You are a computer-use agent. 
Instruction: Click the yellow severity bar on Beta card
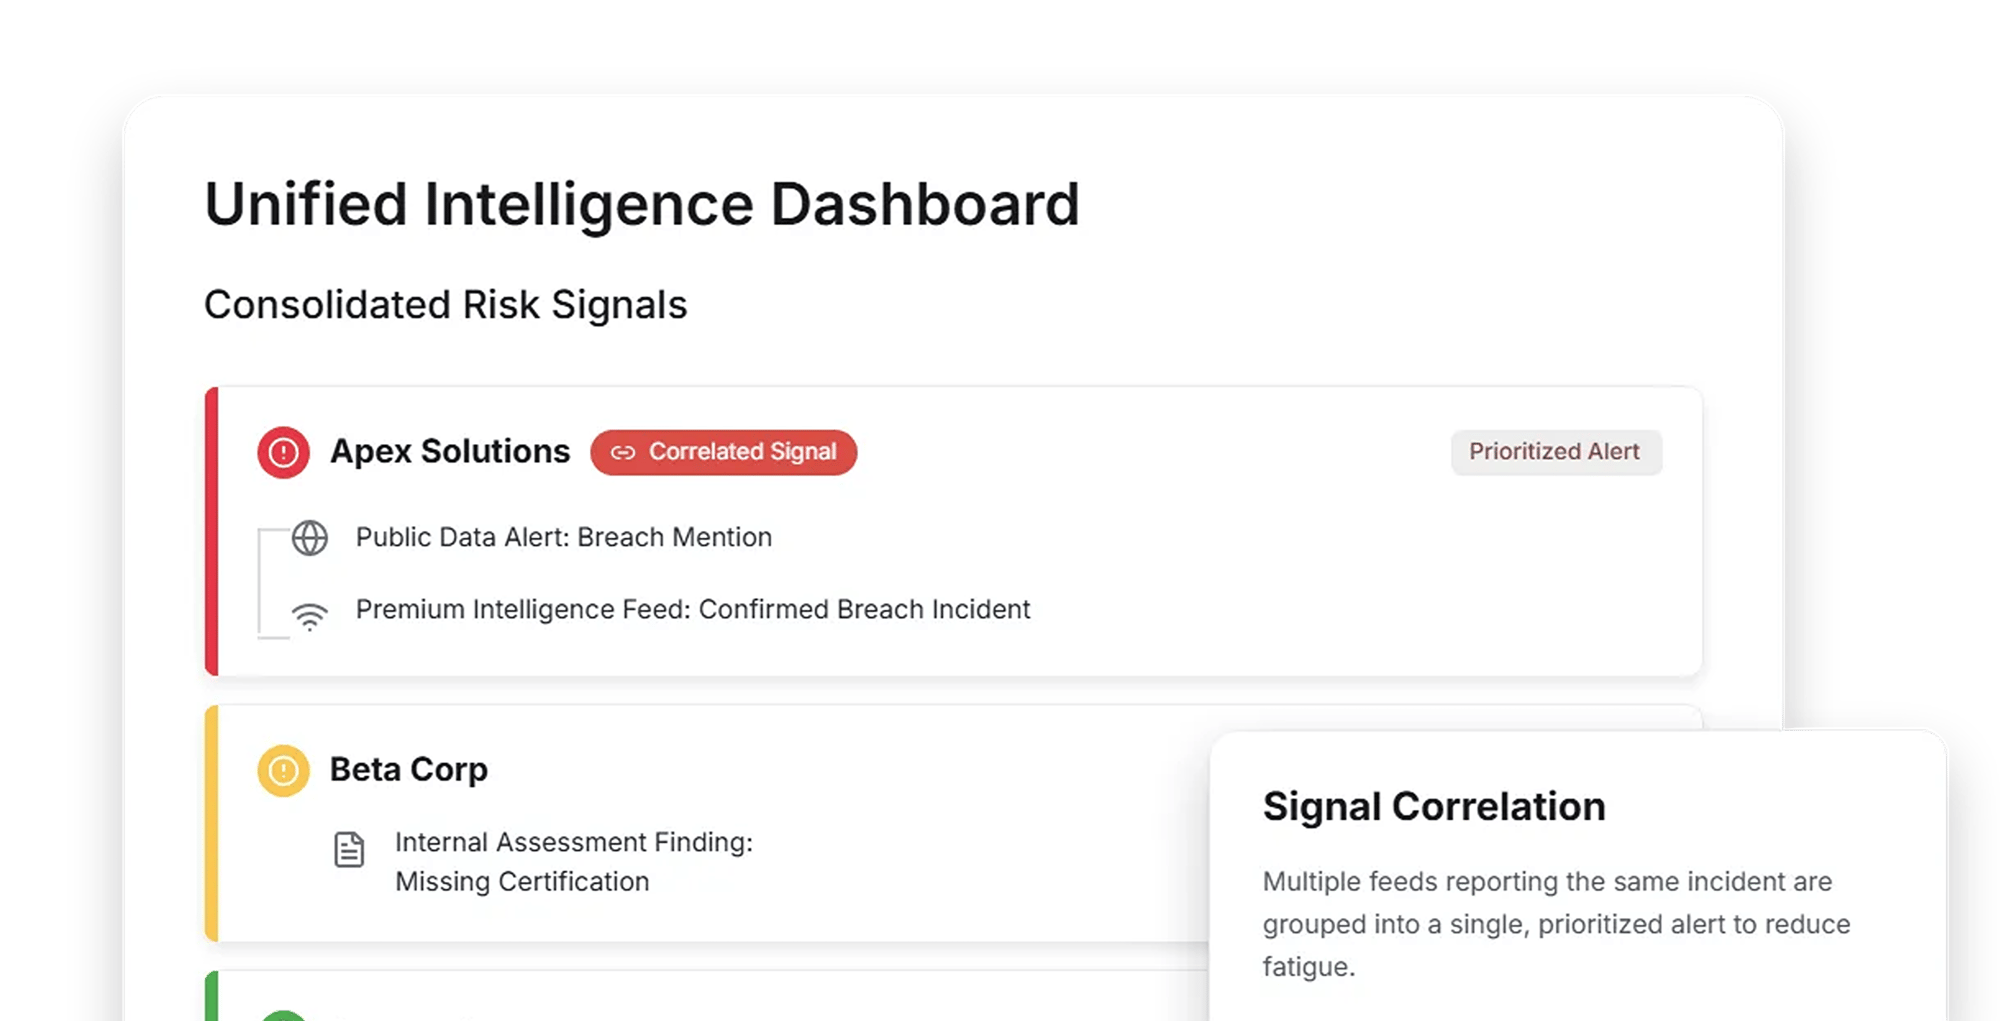pyautogui.click(x=211, y=823)
